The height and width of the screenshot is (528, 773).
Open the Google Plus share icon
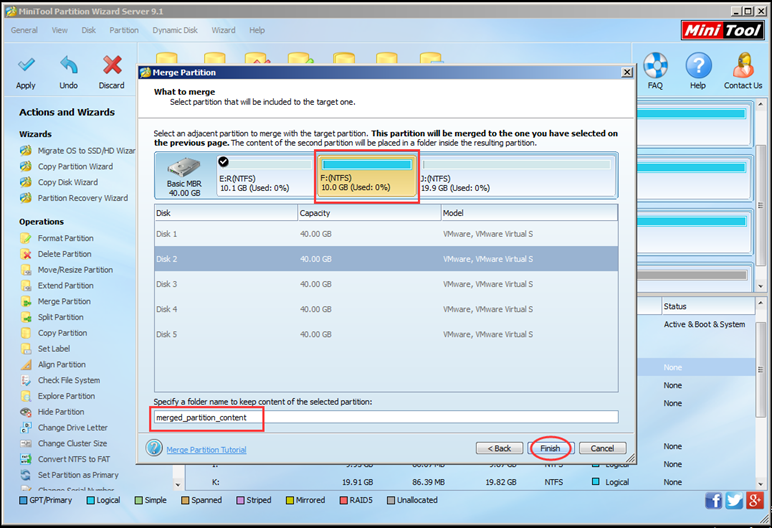click(755, 501)
